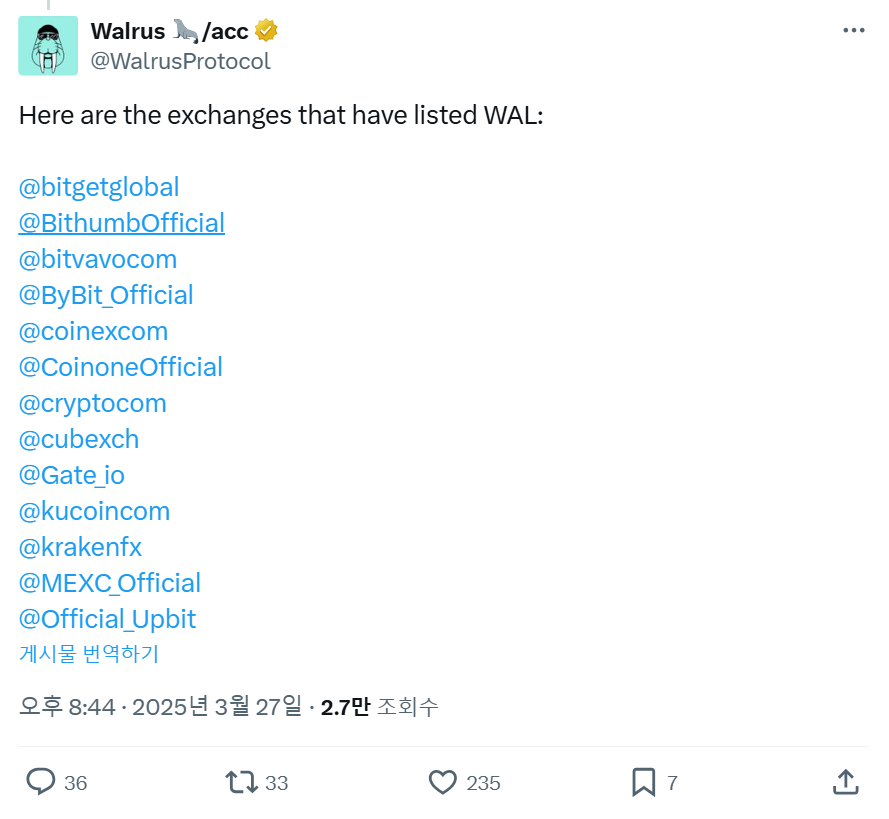The height and width of the screenshot is (819, 889).
Task: Open the three-dot more options menu
Action: click(x=853, y=31)
